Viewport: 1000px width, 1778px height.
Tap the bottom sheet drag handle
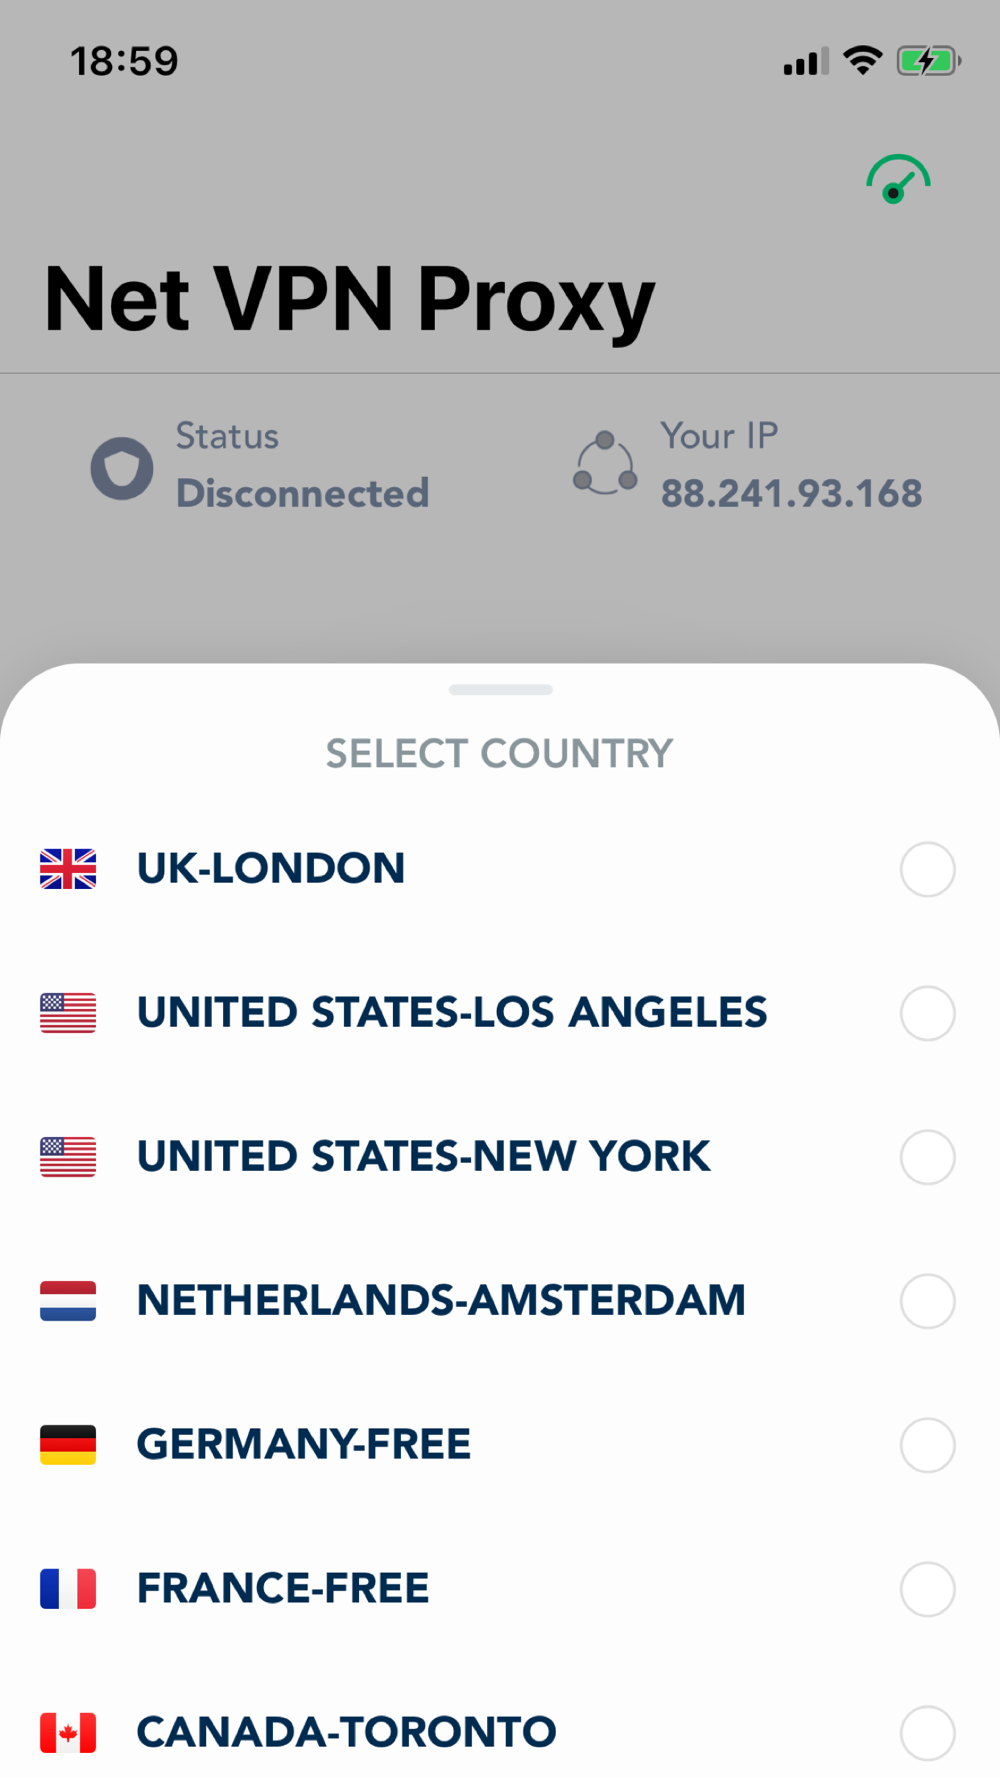500,690
